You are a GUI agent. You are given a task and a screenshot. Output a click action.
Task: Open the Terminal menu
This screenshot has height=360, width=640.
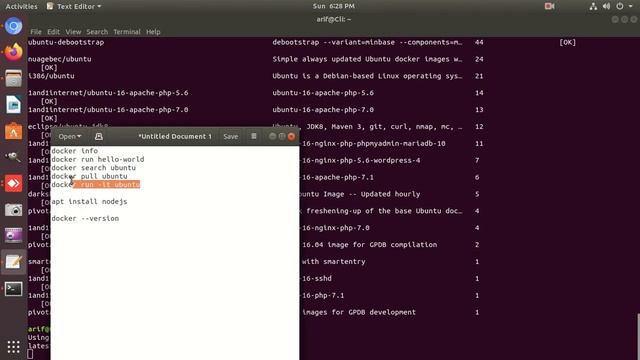tap(127, 32)
